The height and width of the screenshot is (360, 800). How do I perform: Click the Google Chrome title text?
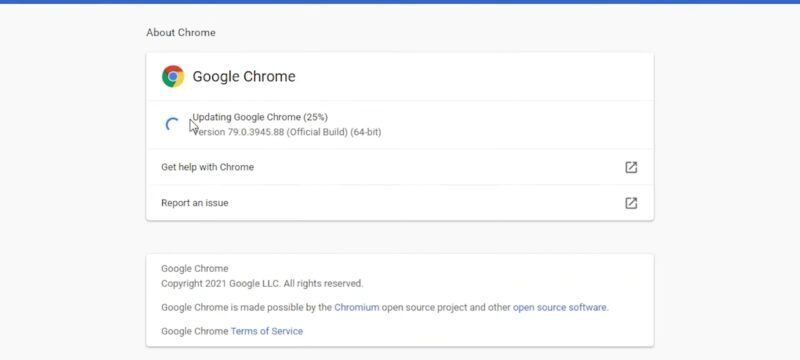coord(244,76)
